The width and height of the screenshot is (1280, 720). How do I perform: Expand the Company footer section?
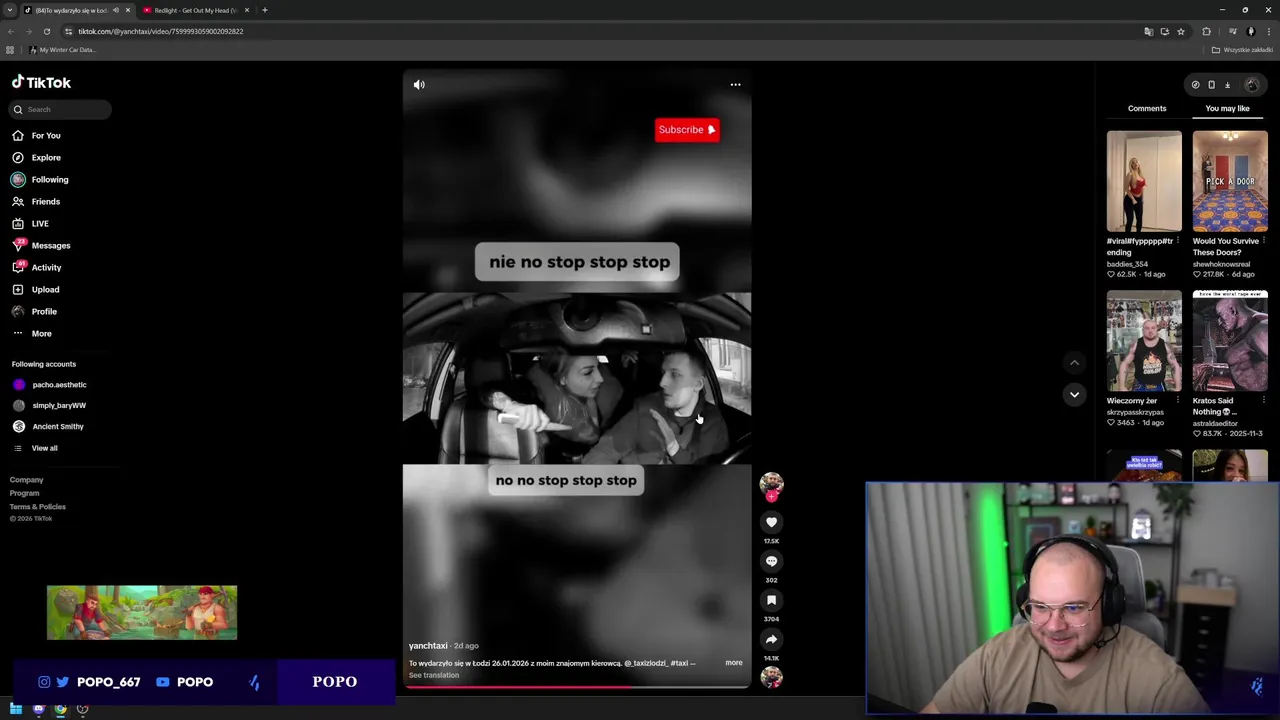(x=27, y=480)
